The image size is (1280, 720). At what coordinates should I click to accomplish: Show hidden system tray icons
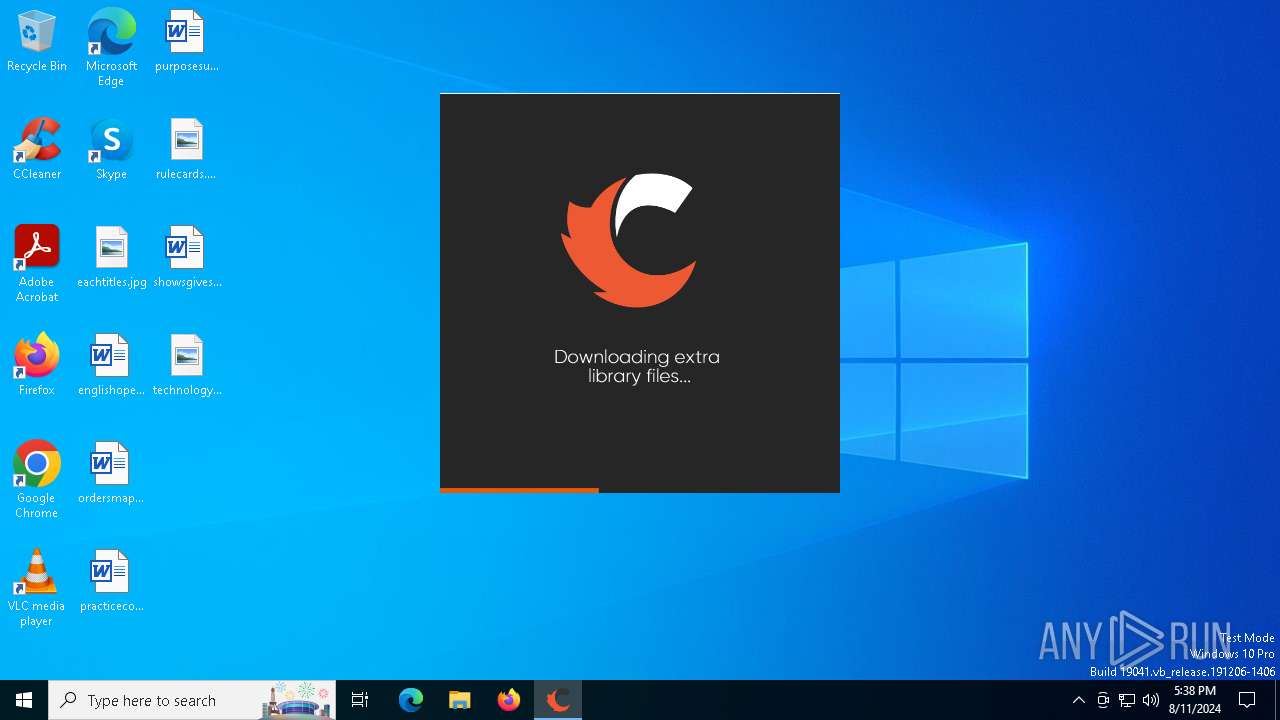[1078, 700]
